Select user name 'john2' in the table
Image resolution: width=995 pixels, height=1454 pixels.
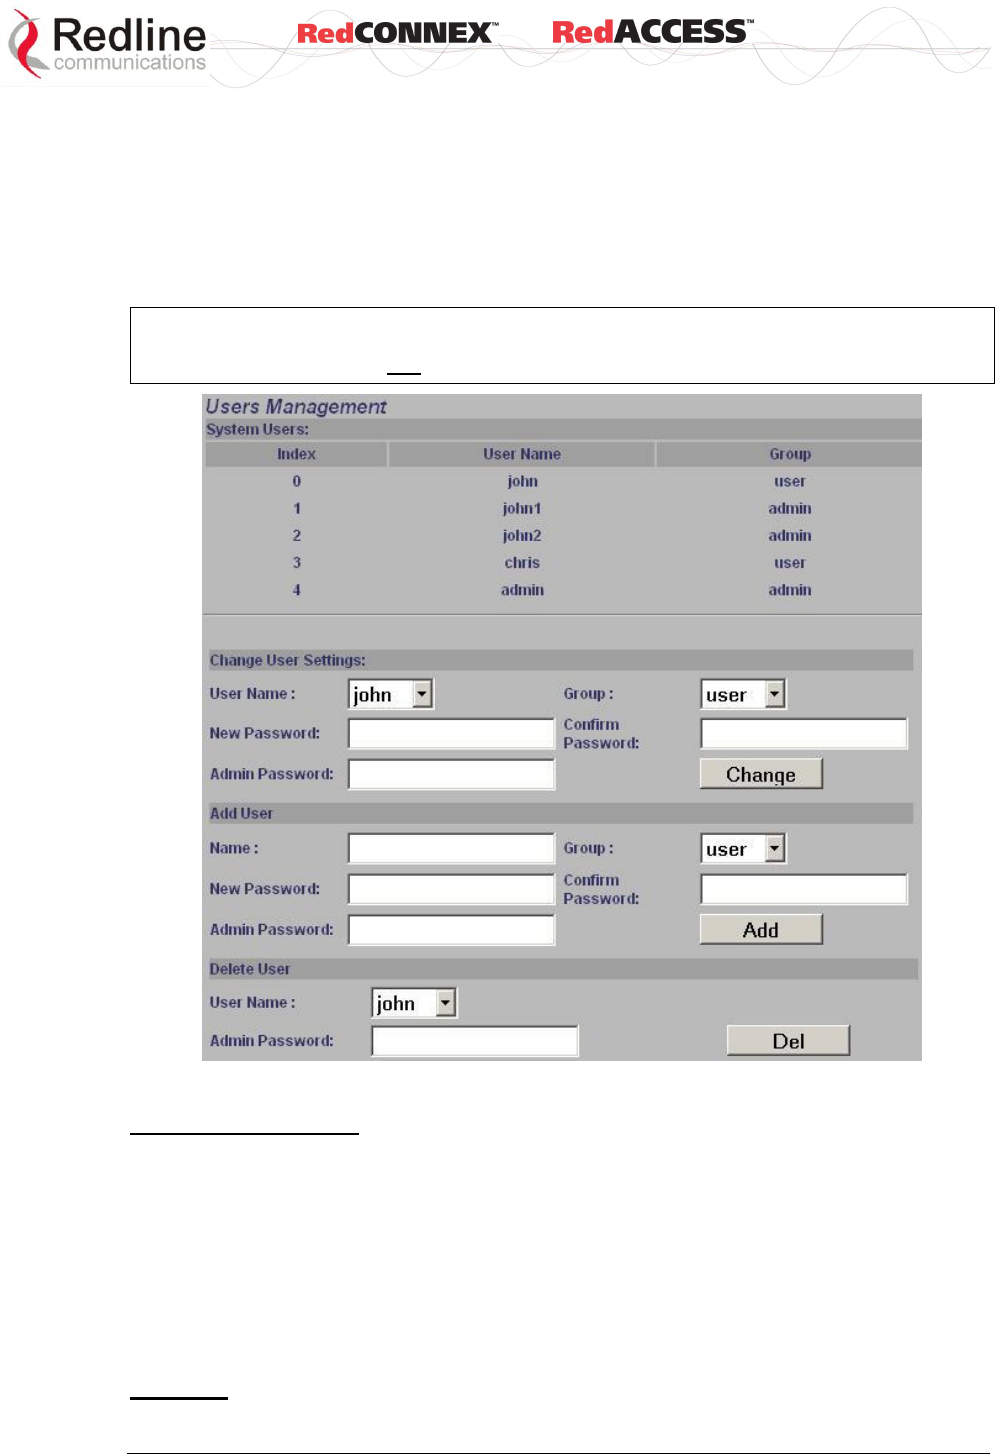coord(522,535)
